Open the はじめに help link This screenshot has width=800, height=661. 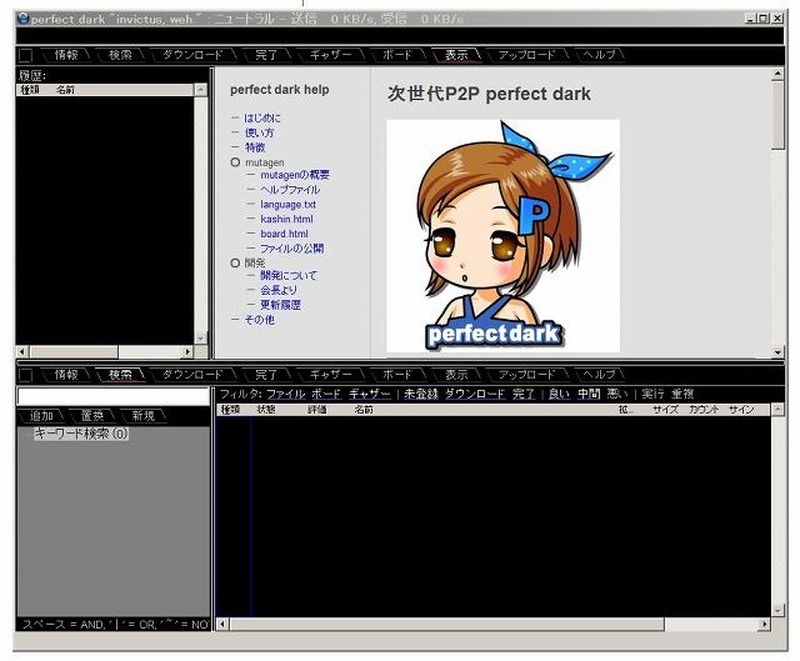pos(262,118)
